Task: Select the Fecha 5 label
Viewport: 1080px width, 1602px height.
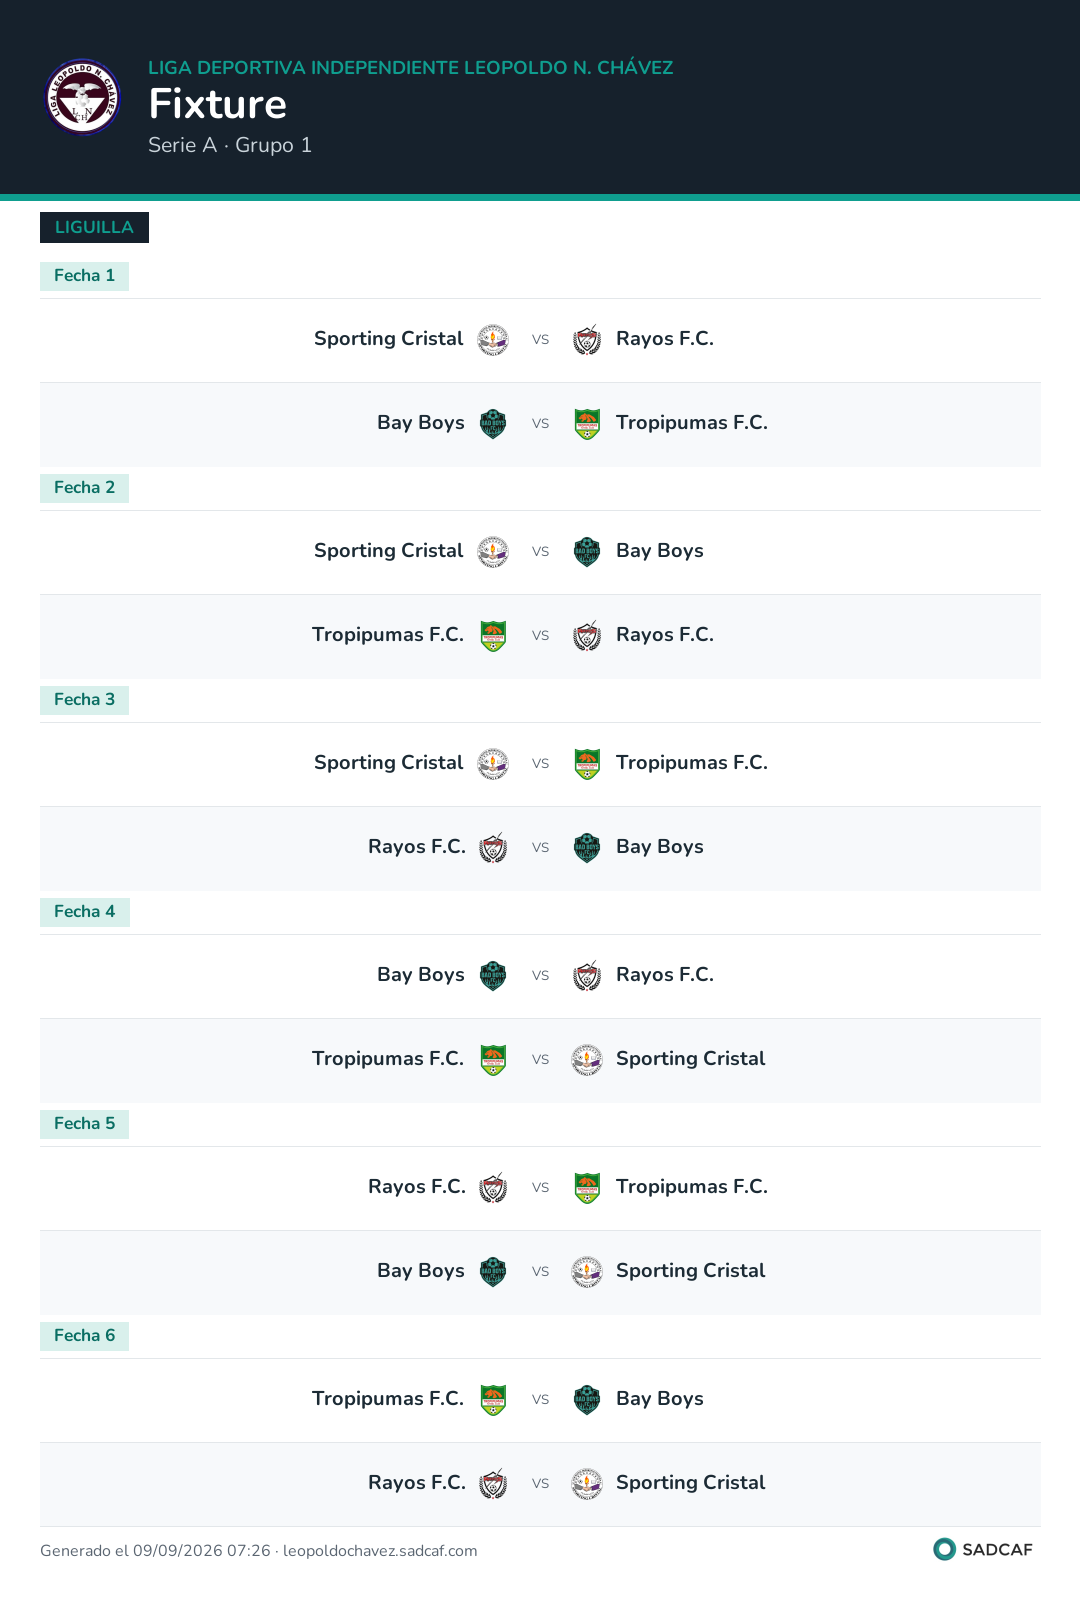Action: [x=84, y=1124]
